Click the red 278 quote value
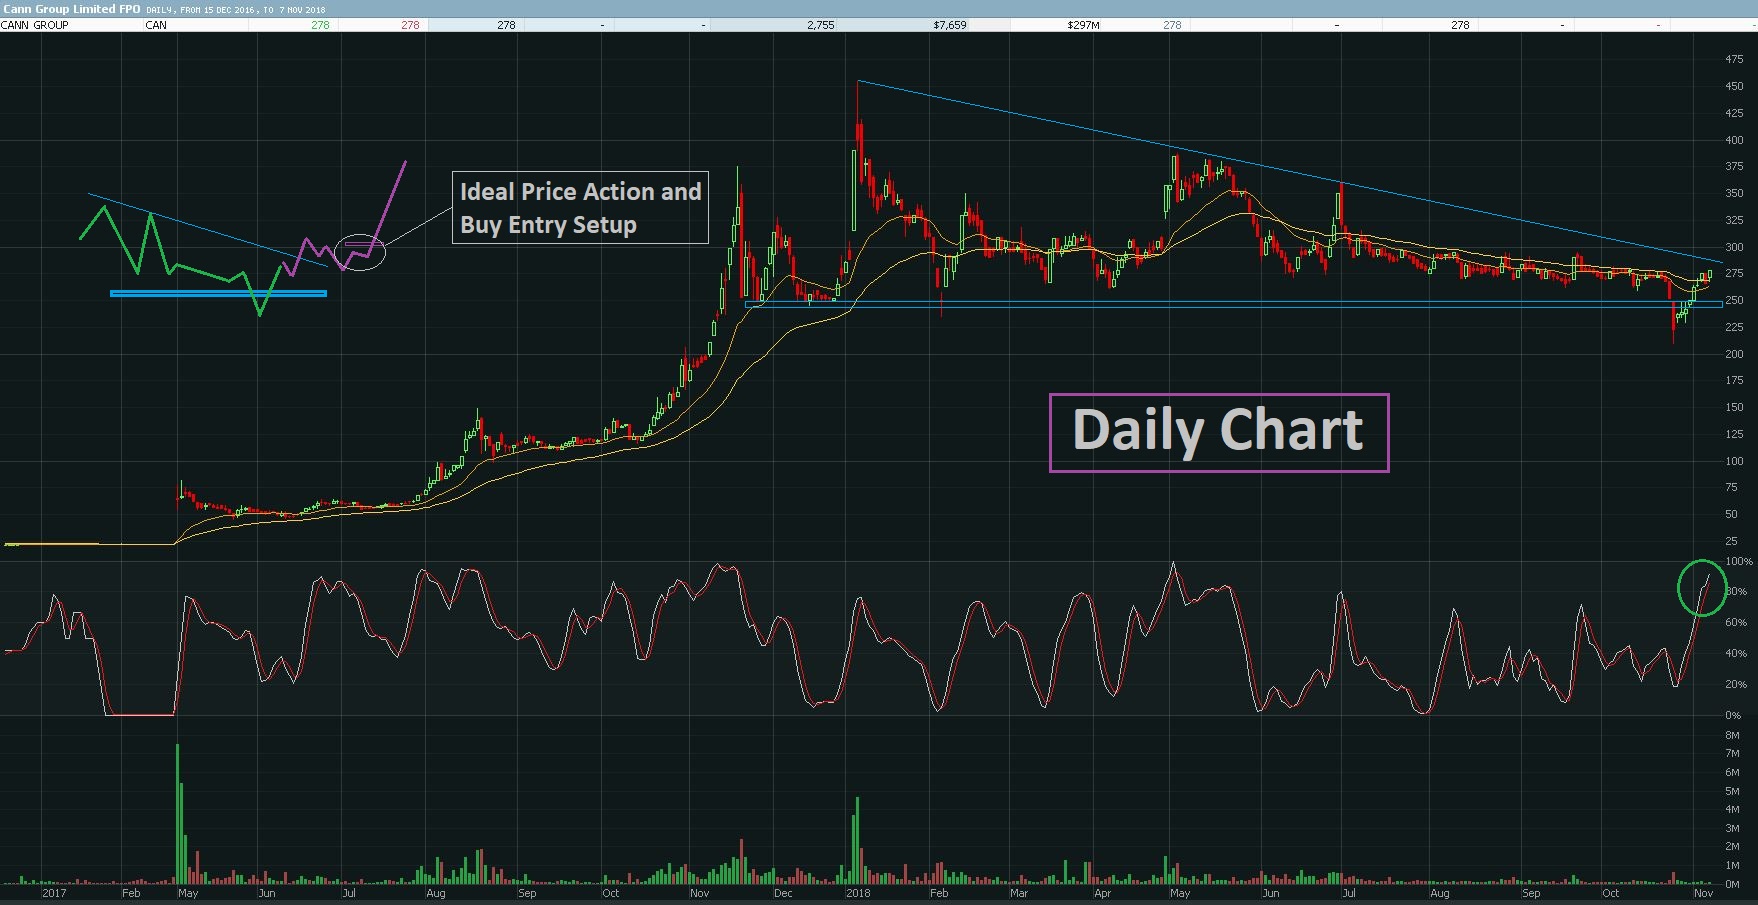This screenshot has height=905, width=1758. tap(410, 25)
